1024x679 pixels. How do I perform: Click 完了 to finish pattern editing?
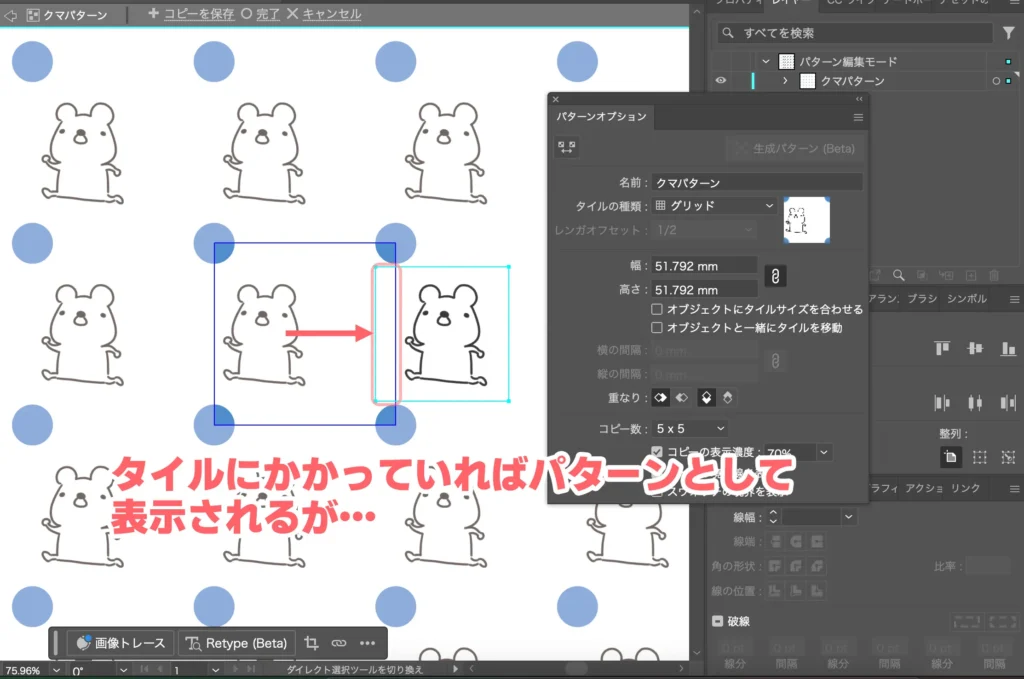(x=266, y=15)
